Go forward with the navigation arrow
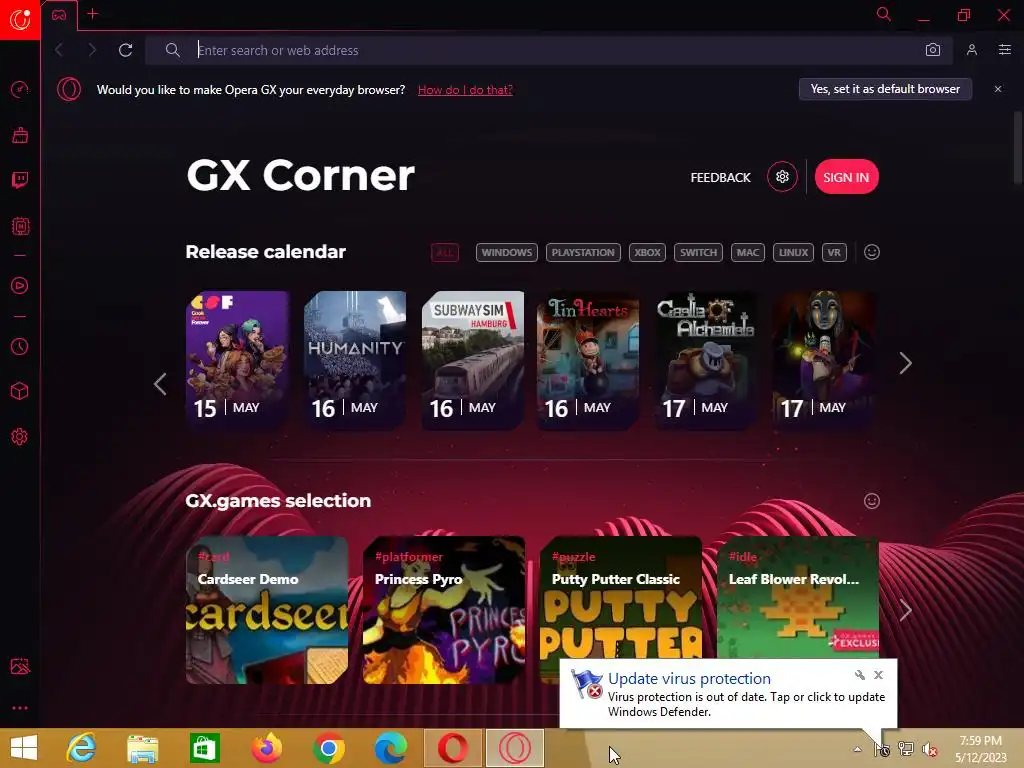This screenshot has height=768, width=1024. click(x=91, y=50)
